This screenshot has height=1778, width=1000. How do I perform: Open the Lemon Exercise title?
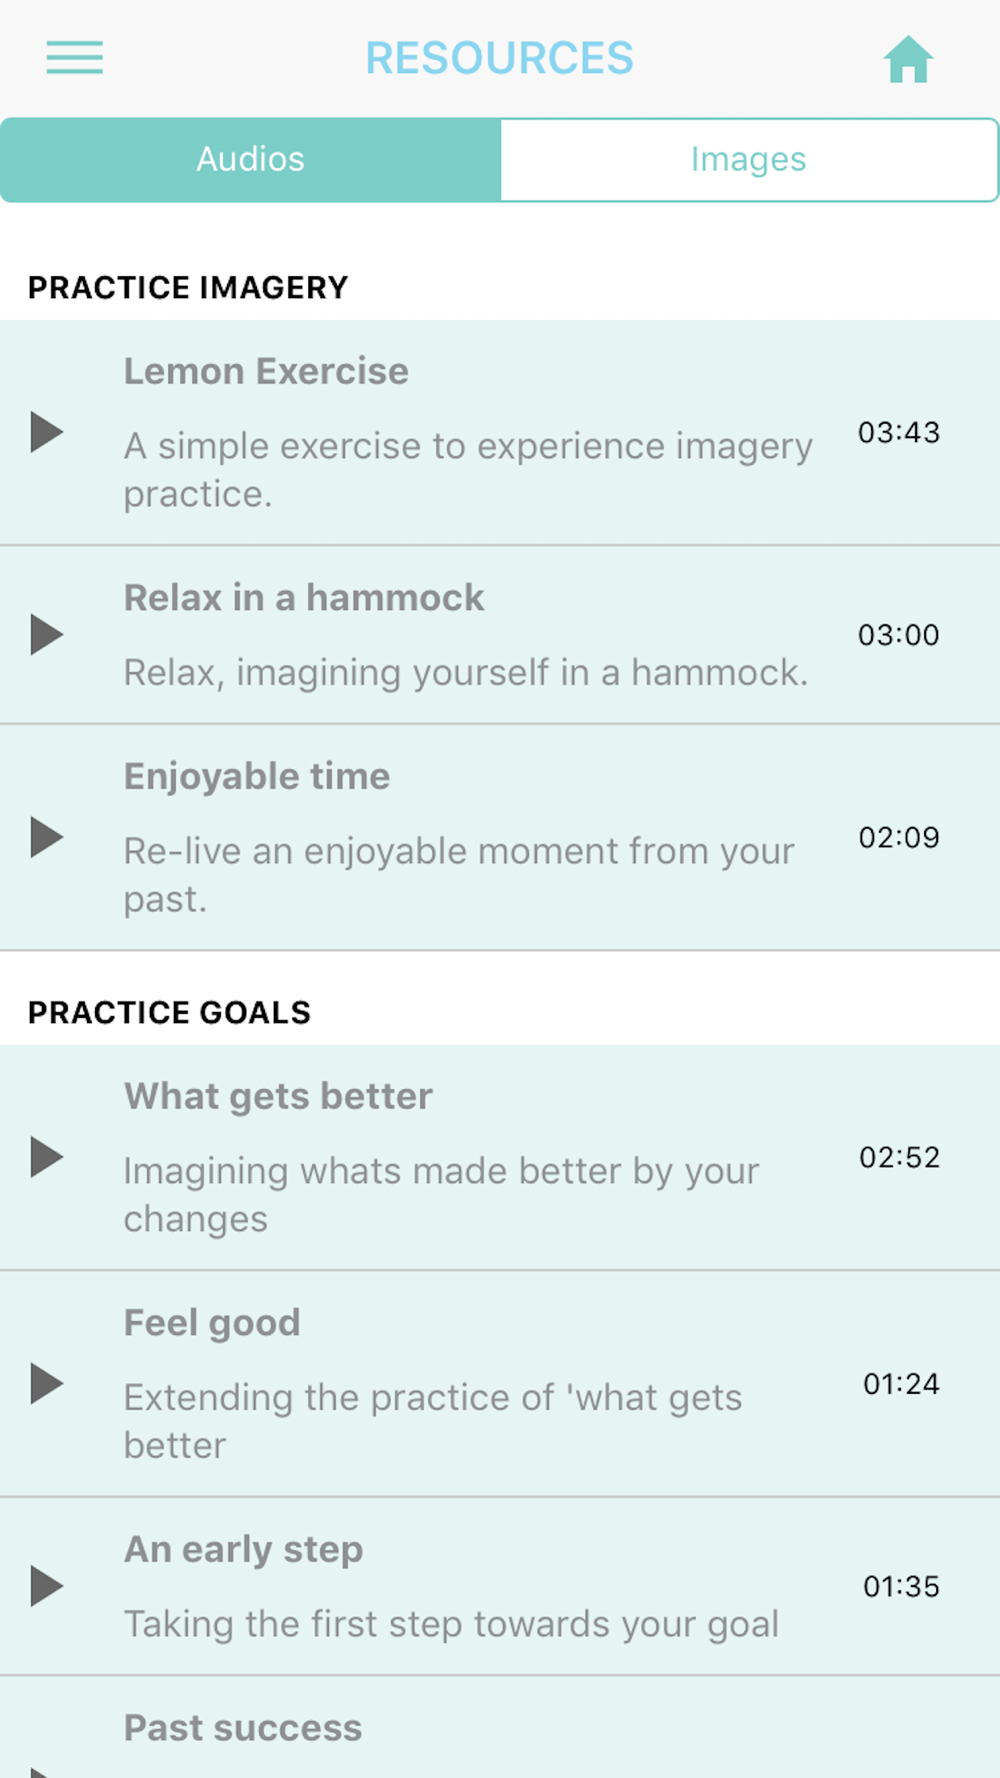(266, 371)
